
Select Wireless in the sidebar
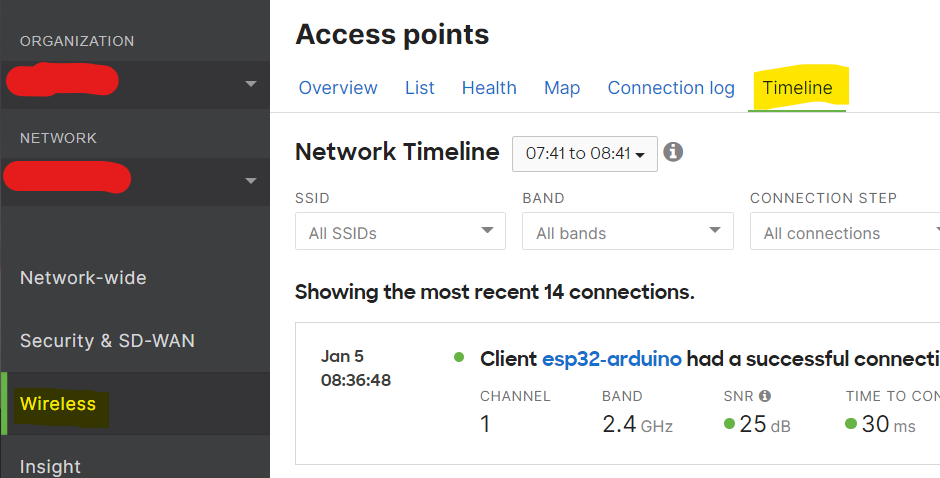click(58, 404)
